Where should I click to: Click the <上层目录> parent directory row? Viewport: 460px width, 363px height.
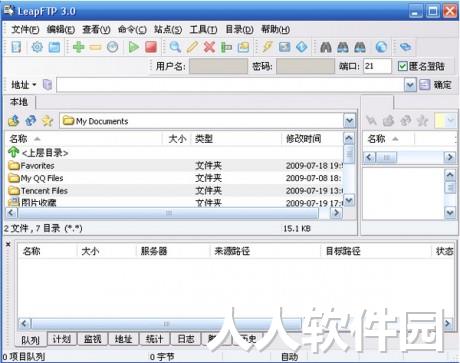tap(175, 153)
